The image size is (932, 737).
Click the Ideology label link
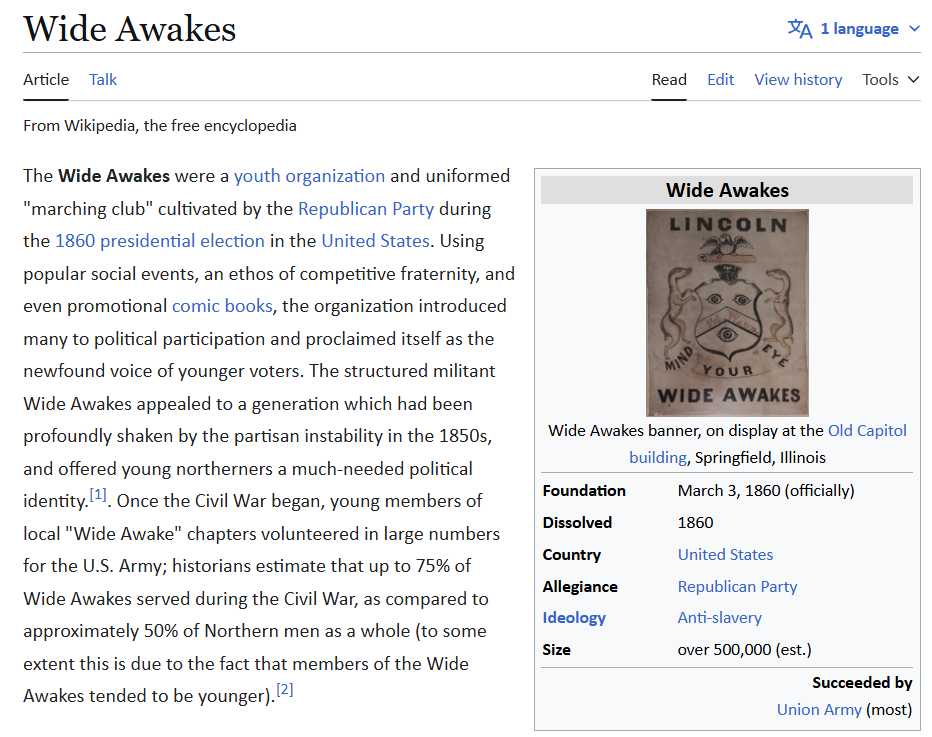(574, 618)
